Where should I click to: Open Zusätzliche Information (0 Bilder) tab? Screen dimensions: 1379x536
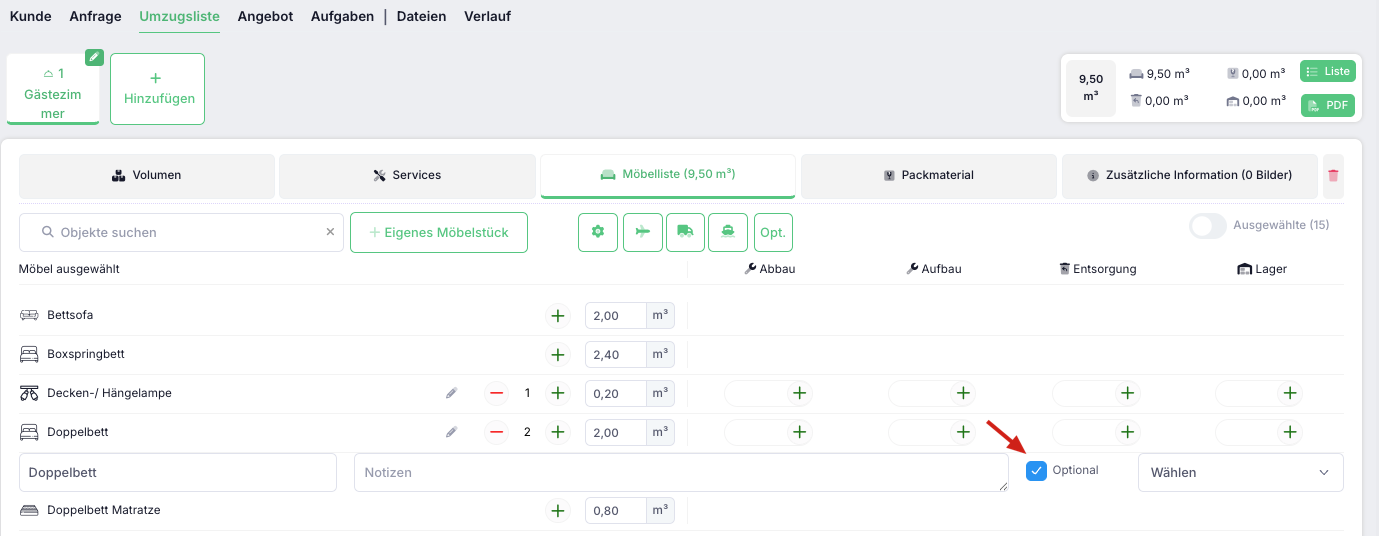tap(1190, 175)
